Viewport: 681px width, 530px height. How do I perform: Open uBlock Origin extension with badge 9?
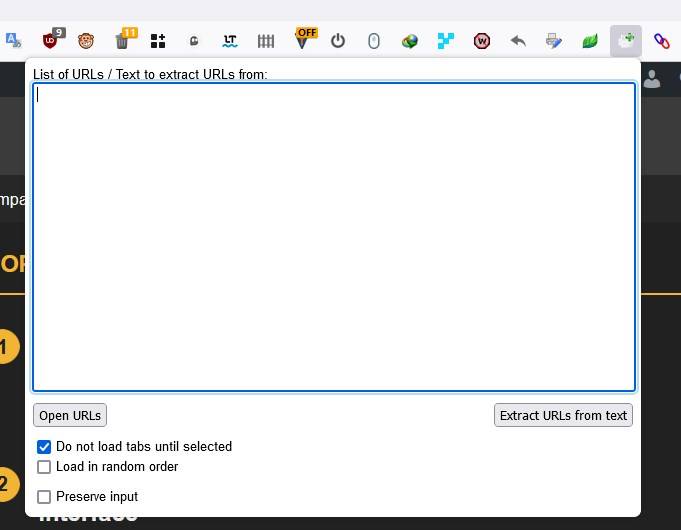tap(53, 39)
